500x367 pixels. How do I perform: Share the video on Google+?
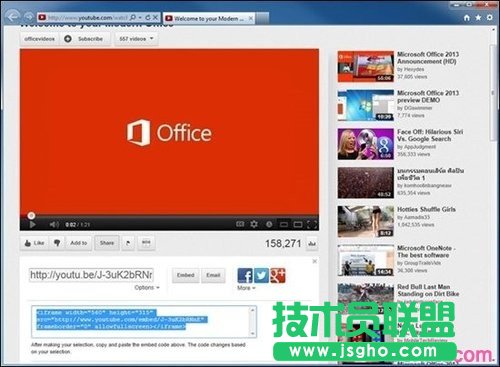pyautogui.click(x=277, y=276)
